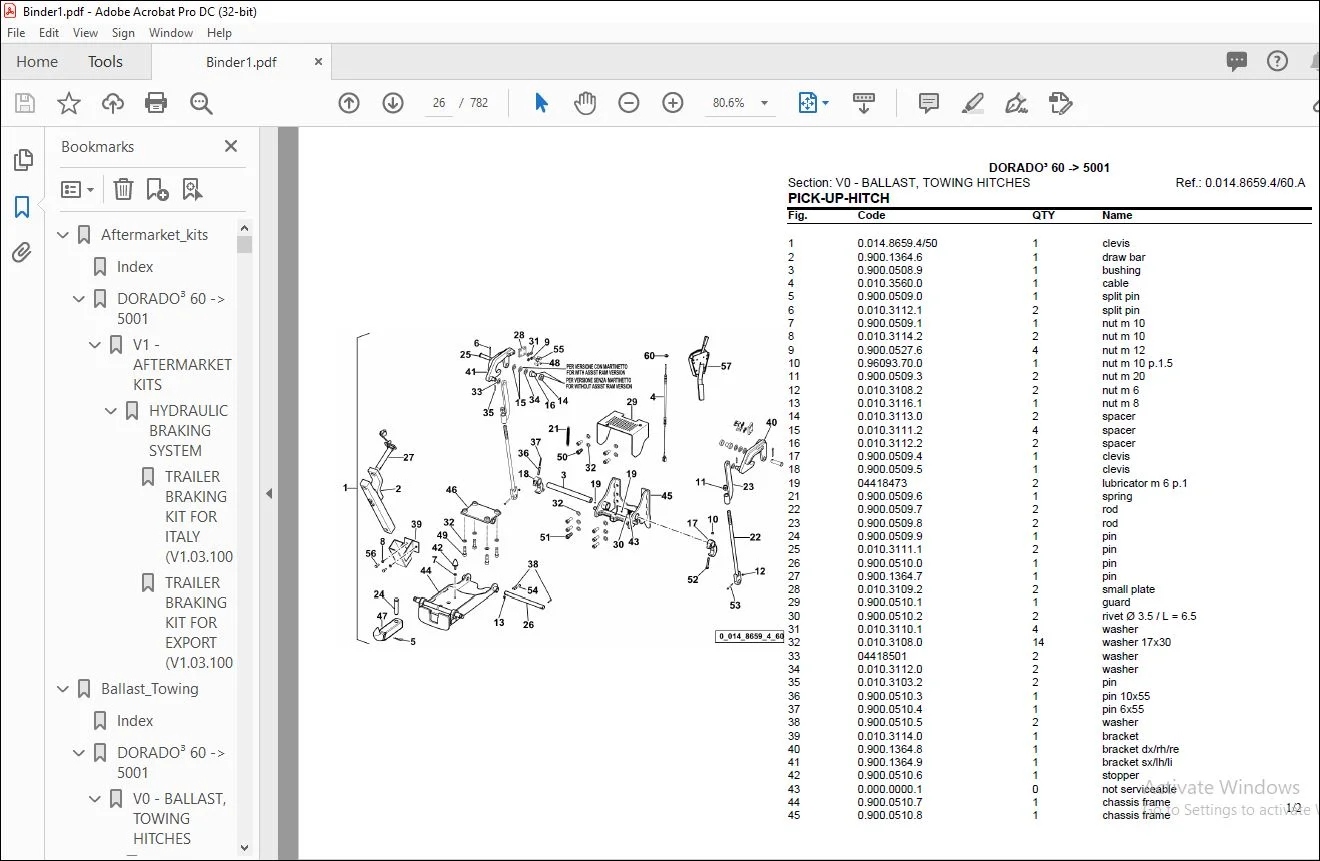
Task: Click part code 0.014.8659.4/50 for clevis
Action: (x=897, y=243)
